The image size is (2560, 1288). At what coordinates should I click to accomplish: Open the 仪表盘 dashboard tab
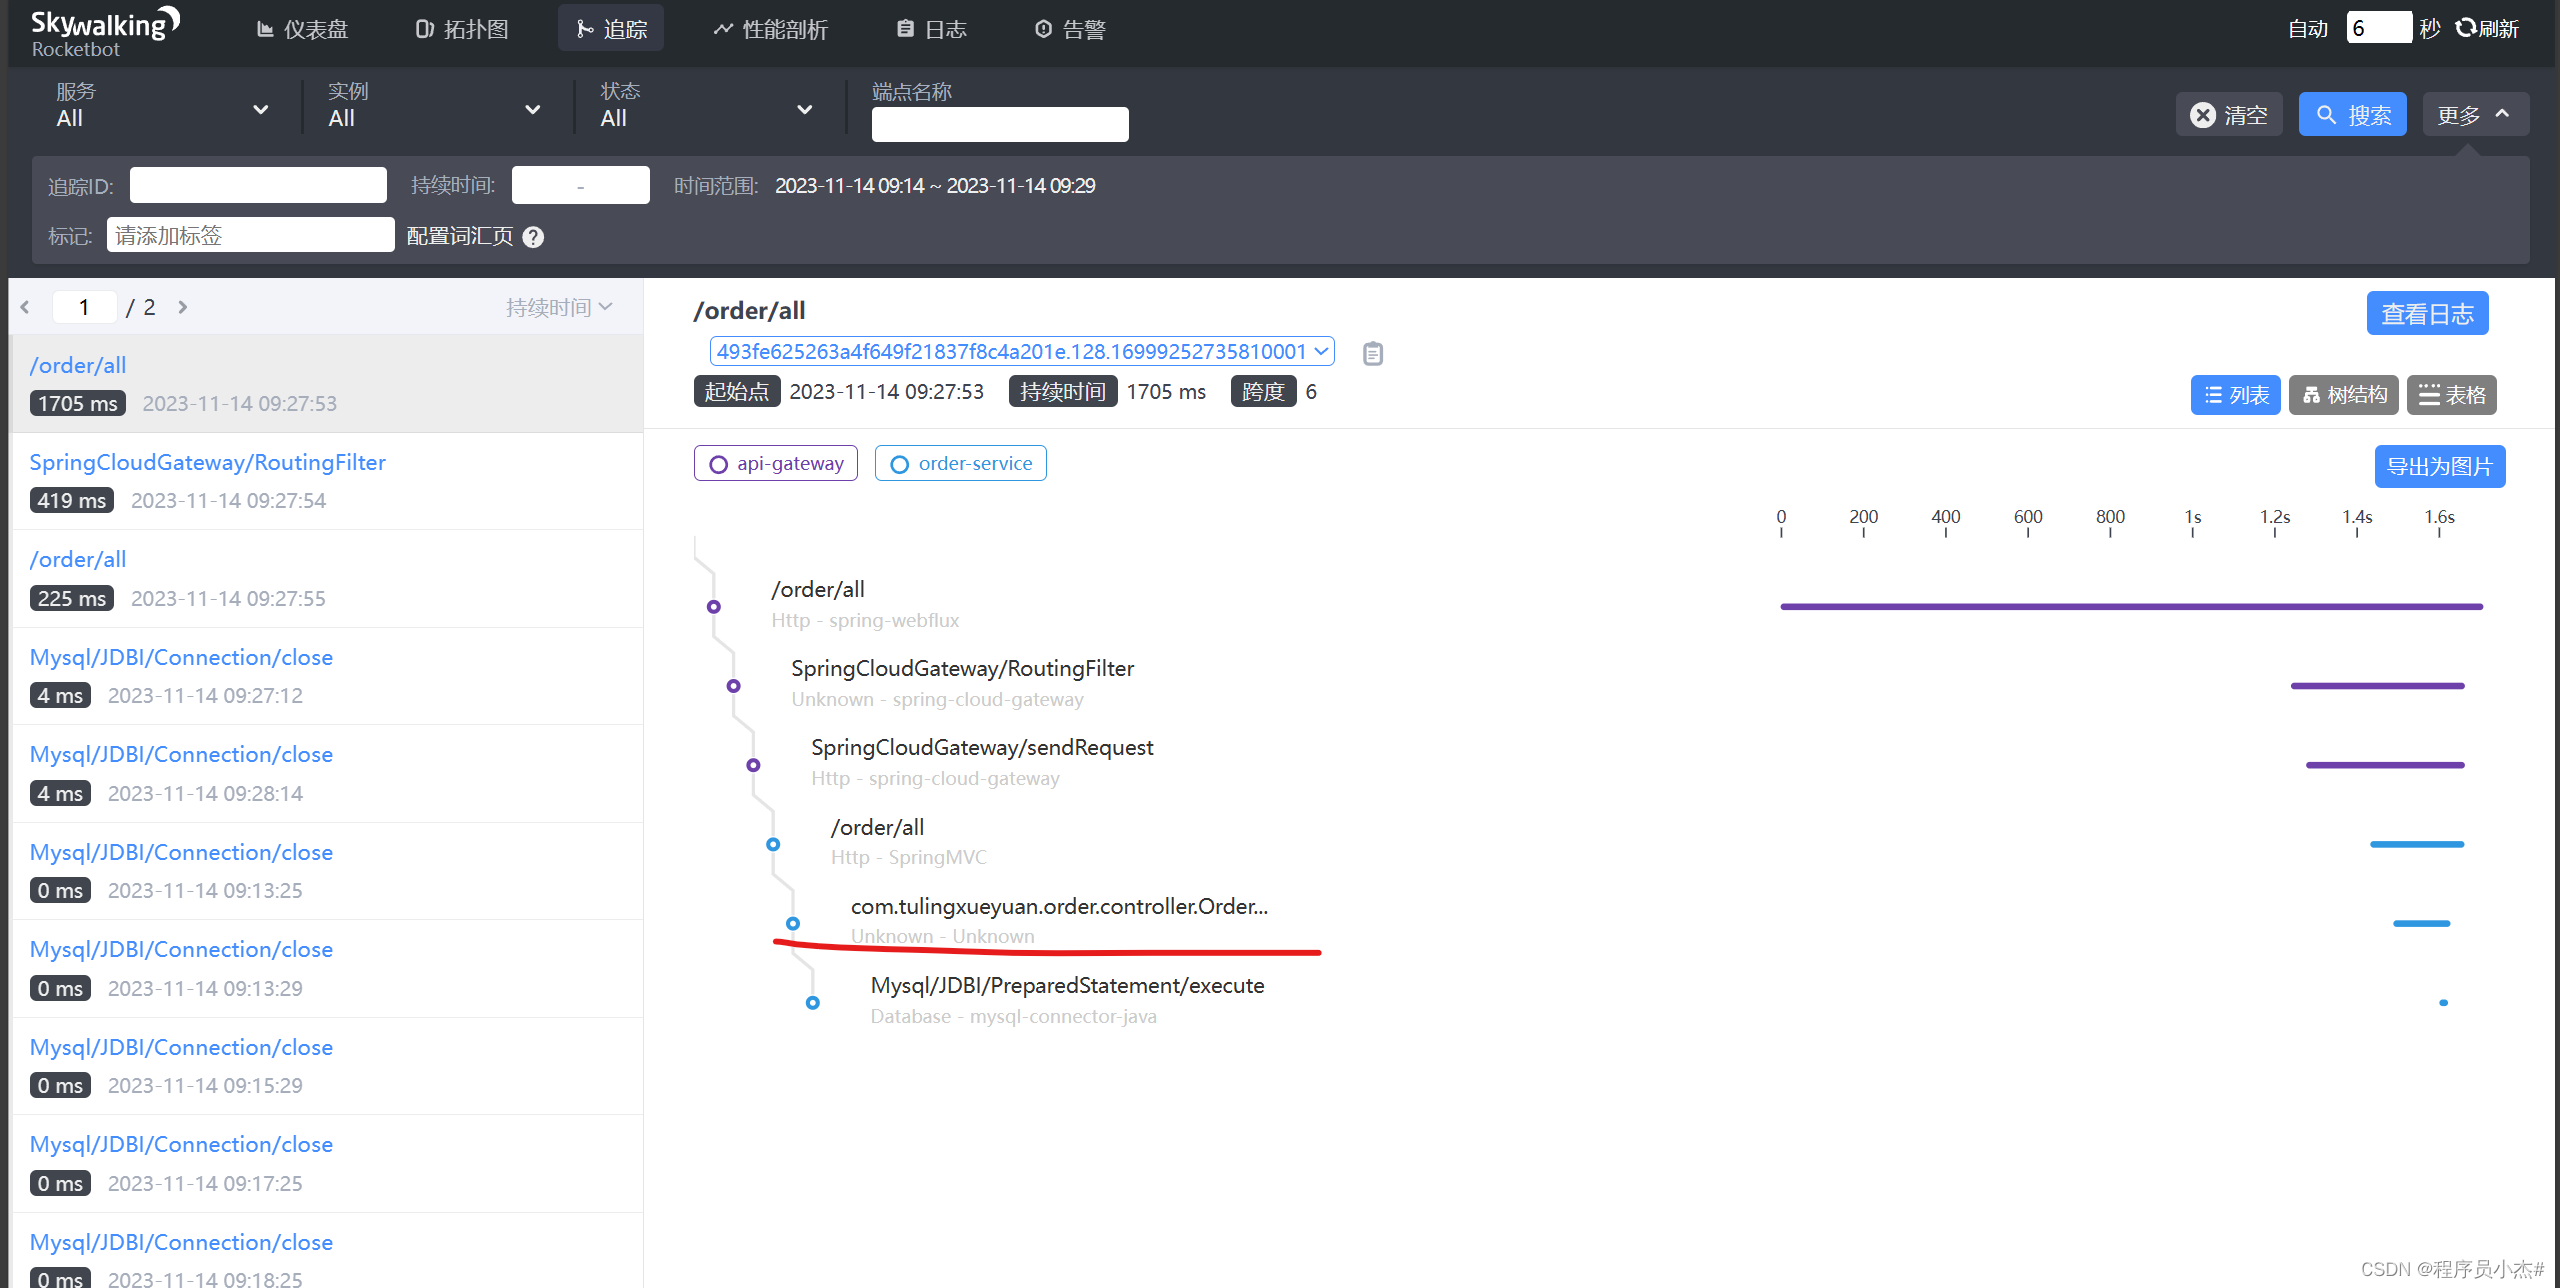[303, 29]
